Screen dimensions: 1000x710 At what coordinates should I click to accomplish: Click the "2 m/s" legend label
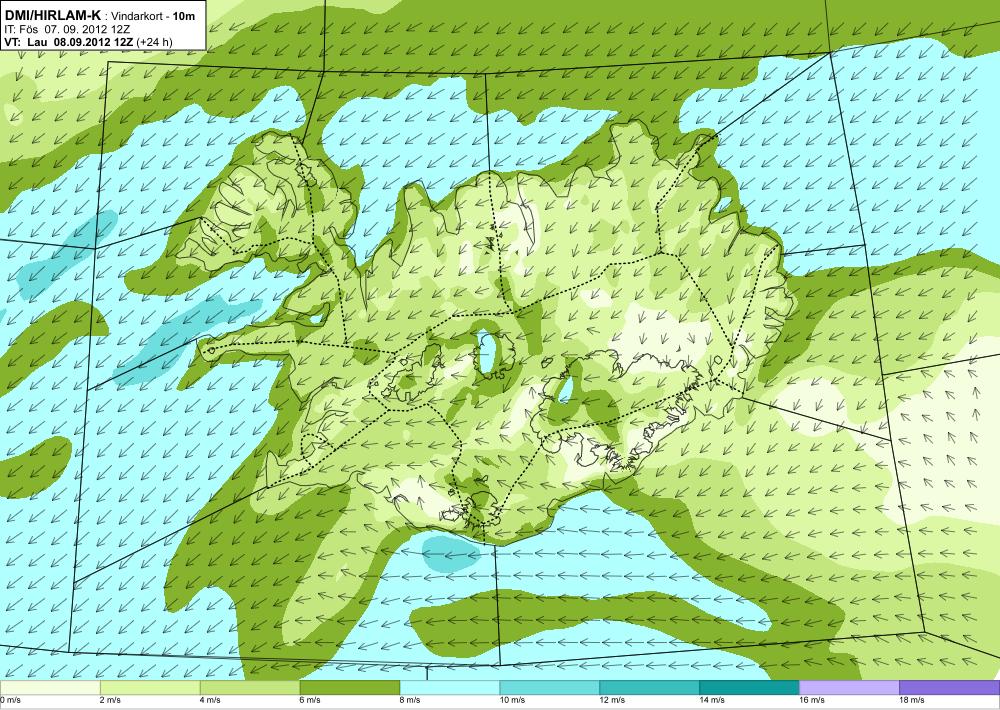[110, 700]
